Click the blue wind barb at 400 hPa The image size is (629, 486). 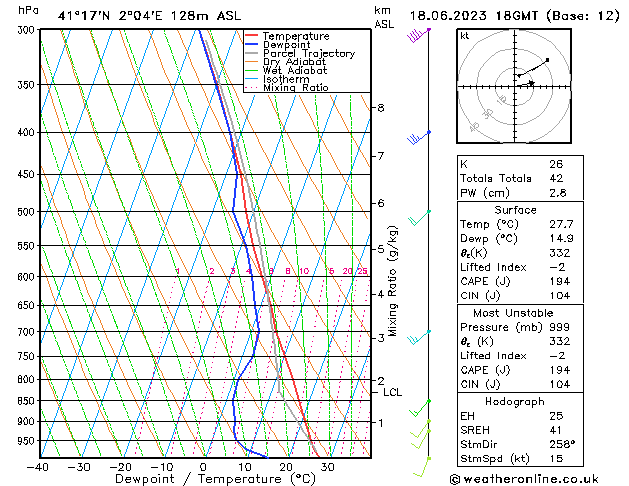coord(419,138)
